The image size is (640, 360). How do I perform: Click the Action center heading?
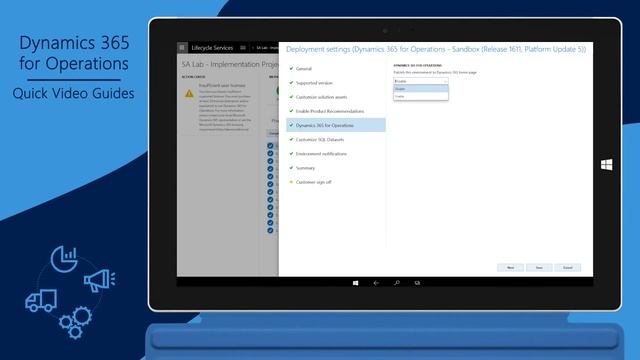193,77
